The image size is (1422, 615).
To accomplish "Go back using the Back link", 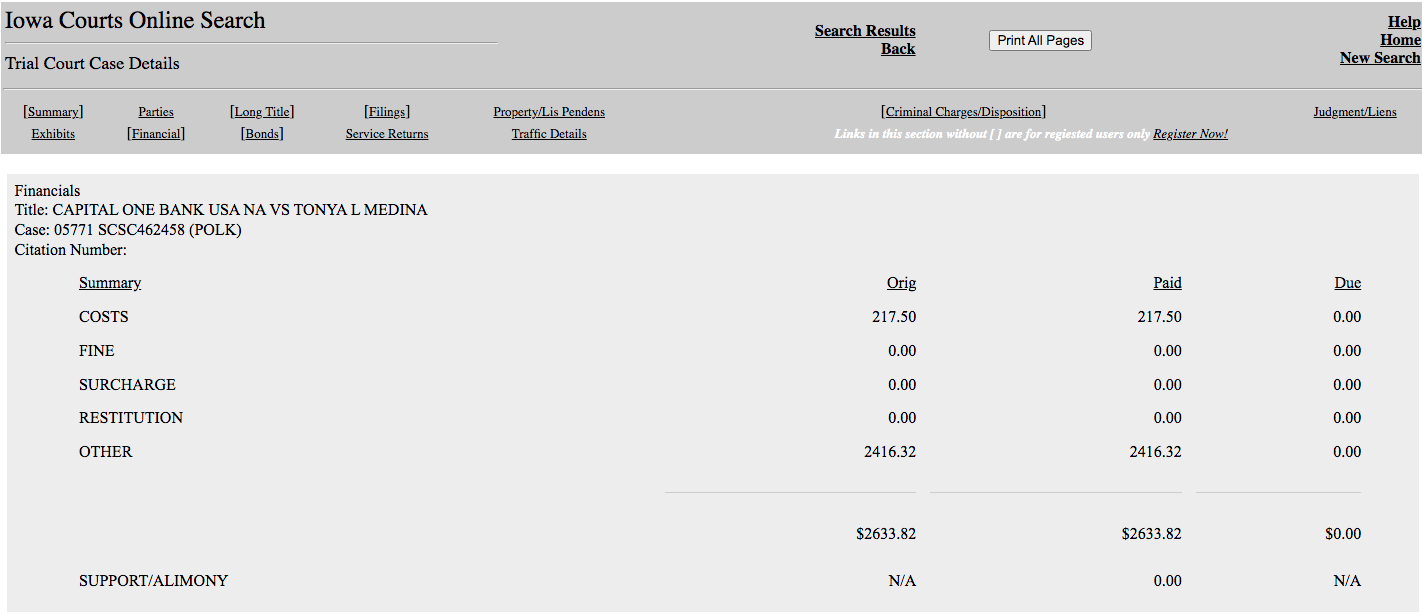I will coord(898,49).
